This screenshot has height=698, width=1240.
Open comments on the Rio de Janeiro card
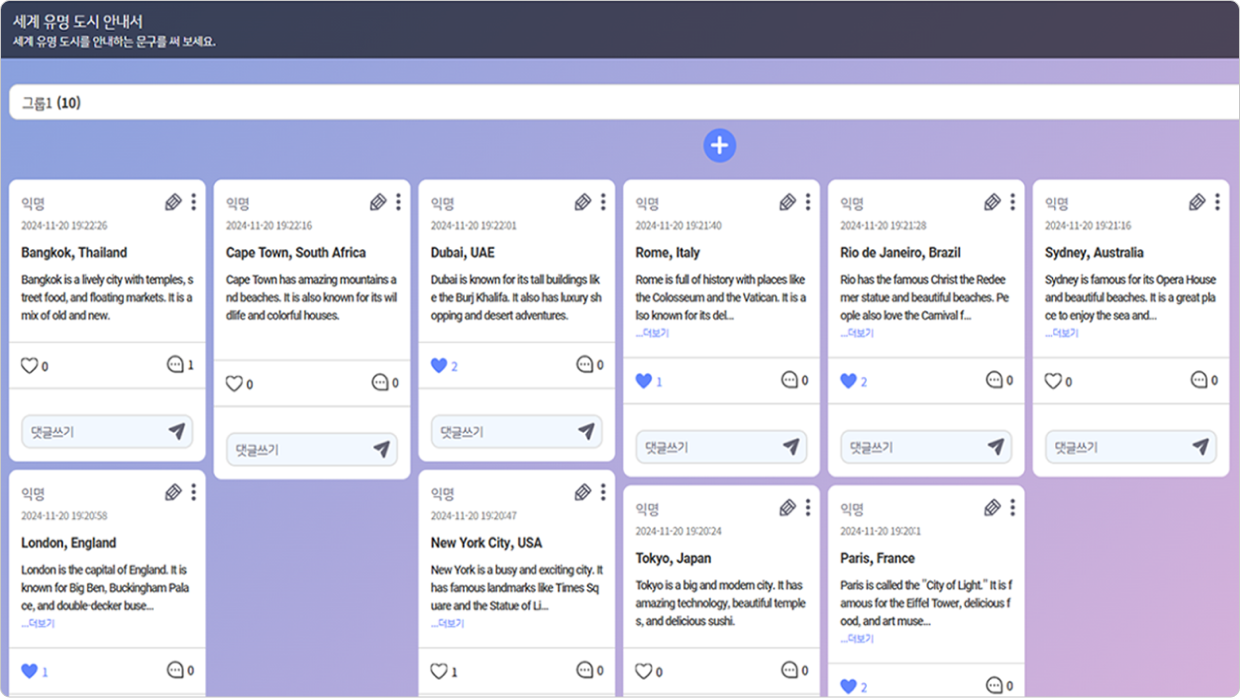tap(994, 380)
